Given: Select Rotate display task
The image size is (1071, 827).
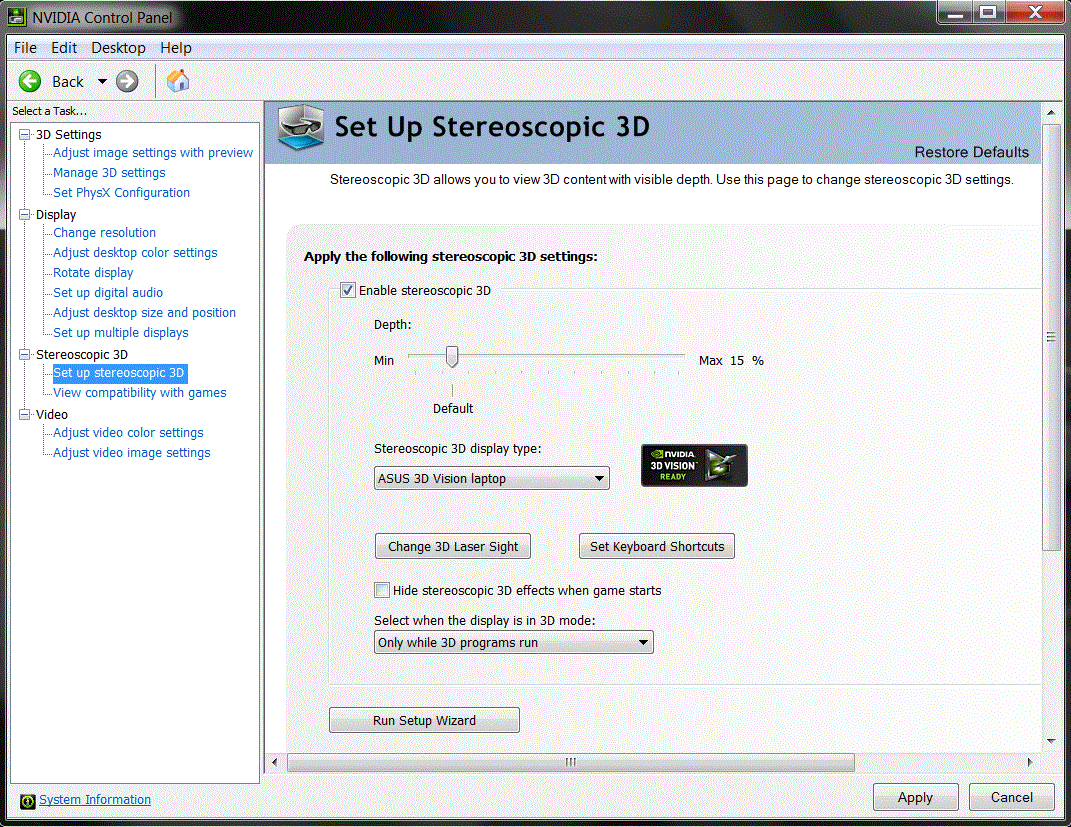Looking at the screenshot, I should point(93,272).
